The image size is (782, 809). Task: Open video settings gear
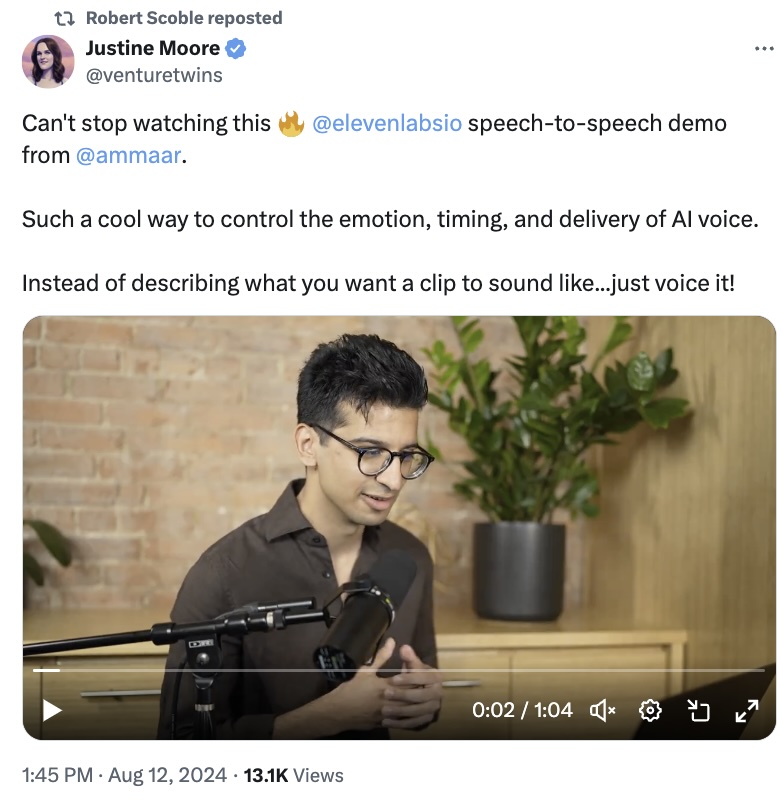[650, 710]
